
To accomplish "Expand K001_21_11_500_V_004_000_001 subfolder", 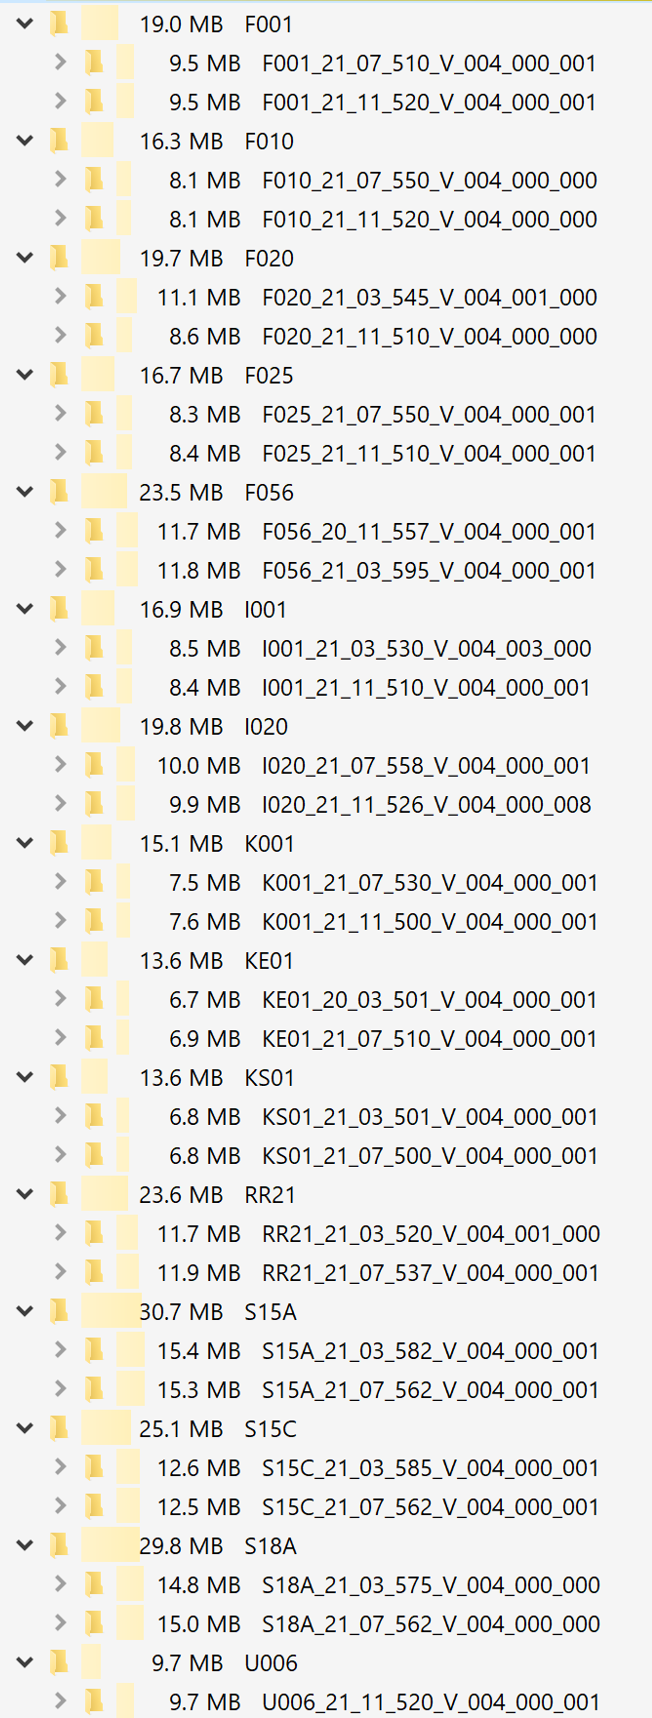I will pos(60,921).
